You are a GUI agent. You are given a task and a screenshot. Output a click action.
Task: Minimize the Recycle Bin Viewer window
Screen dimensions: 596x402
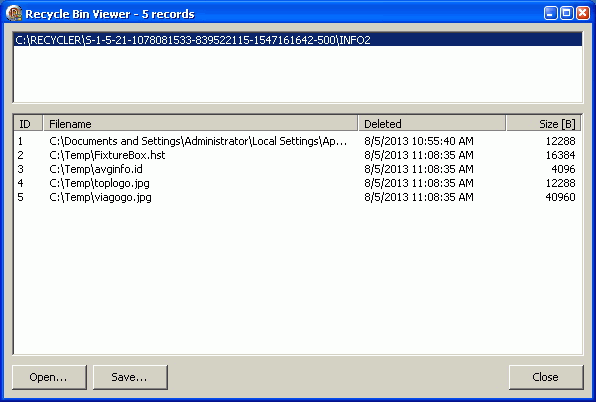[x=550, y=13]
